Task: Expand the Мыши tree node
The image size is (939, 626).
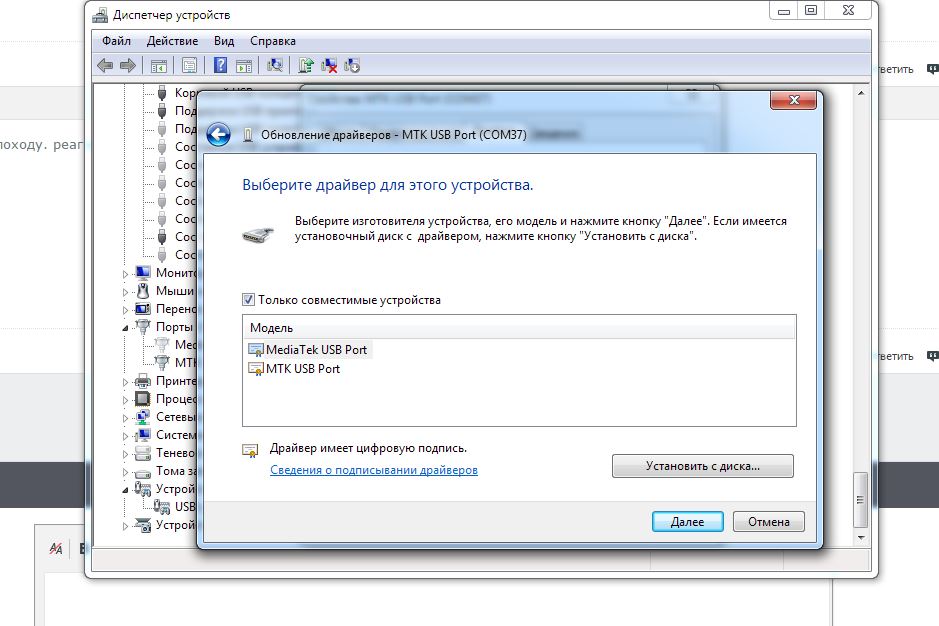Action: pyautogui.click(x=126, y=292)
